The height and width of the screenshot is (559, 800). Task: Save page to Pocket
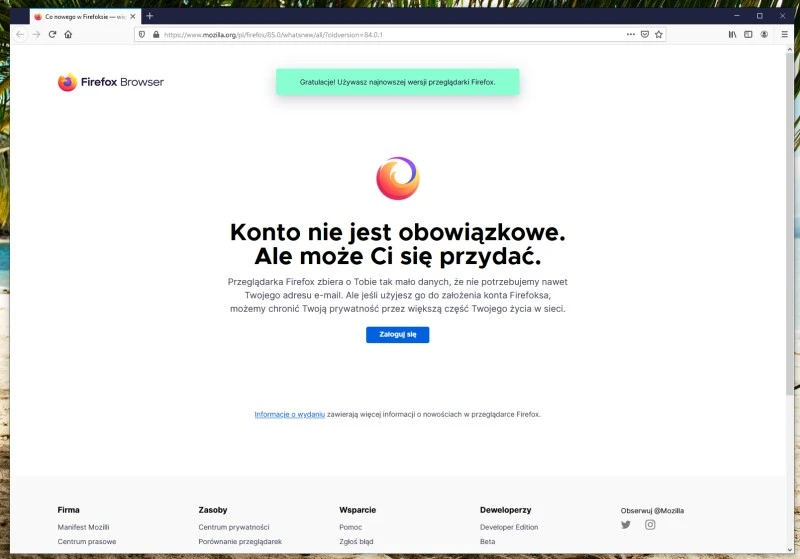[x=645, y=35]
